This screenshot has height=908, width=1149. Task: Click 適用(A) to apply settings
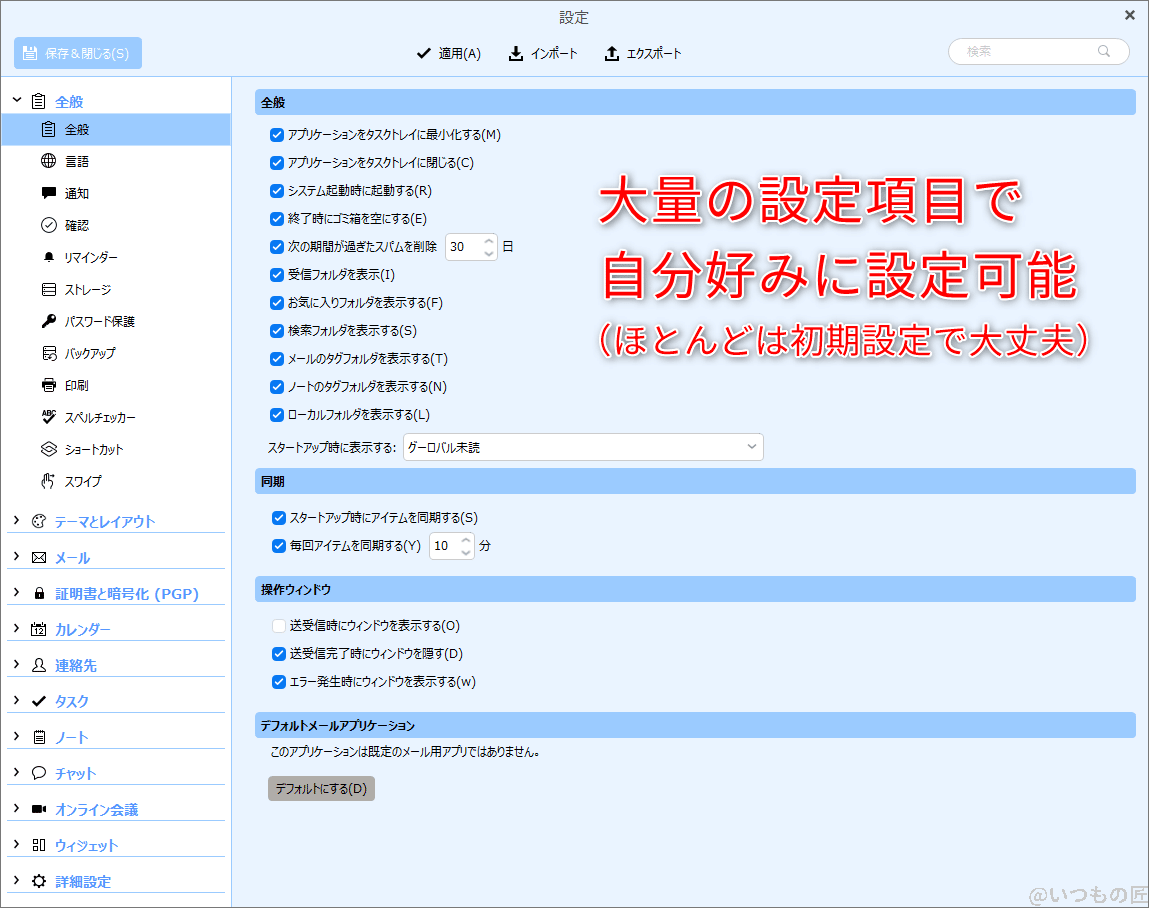[449, 53]
